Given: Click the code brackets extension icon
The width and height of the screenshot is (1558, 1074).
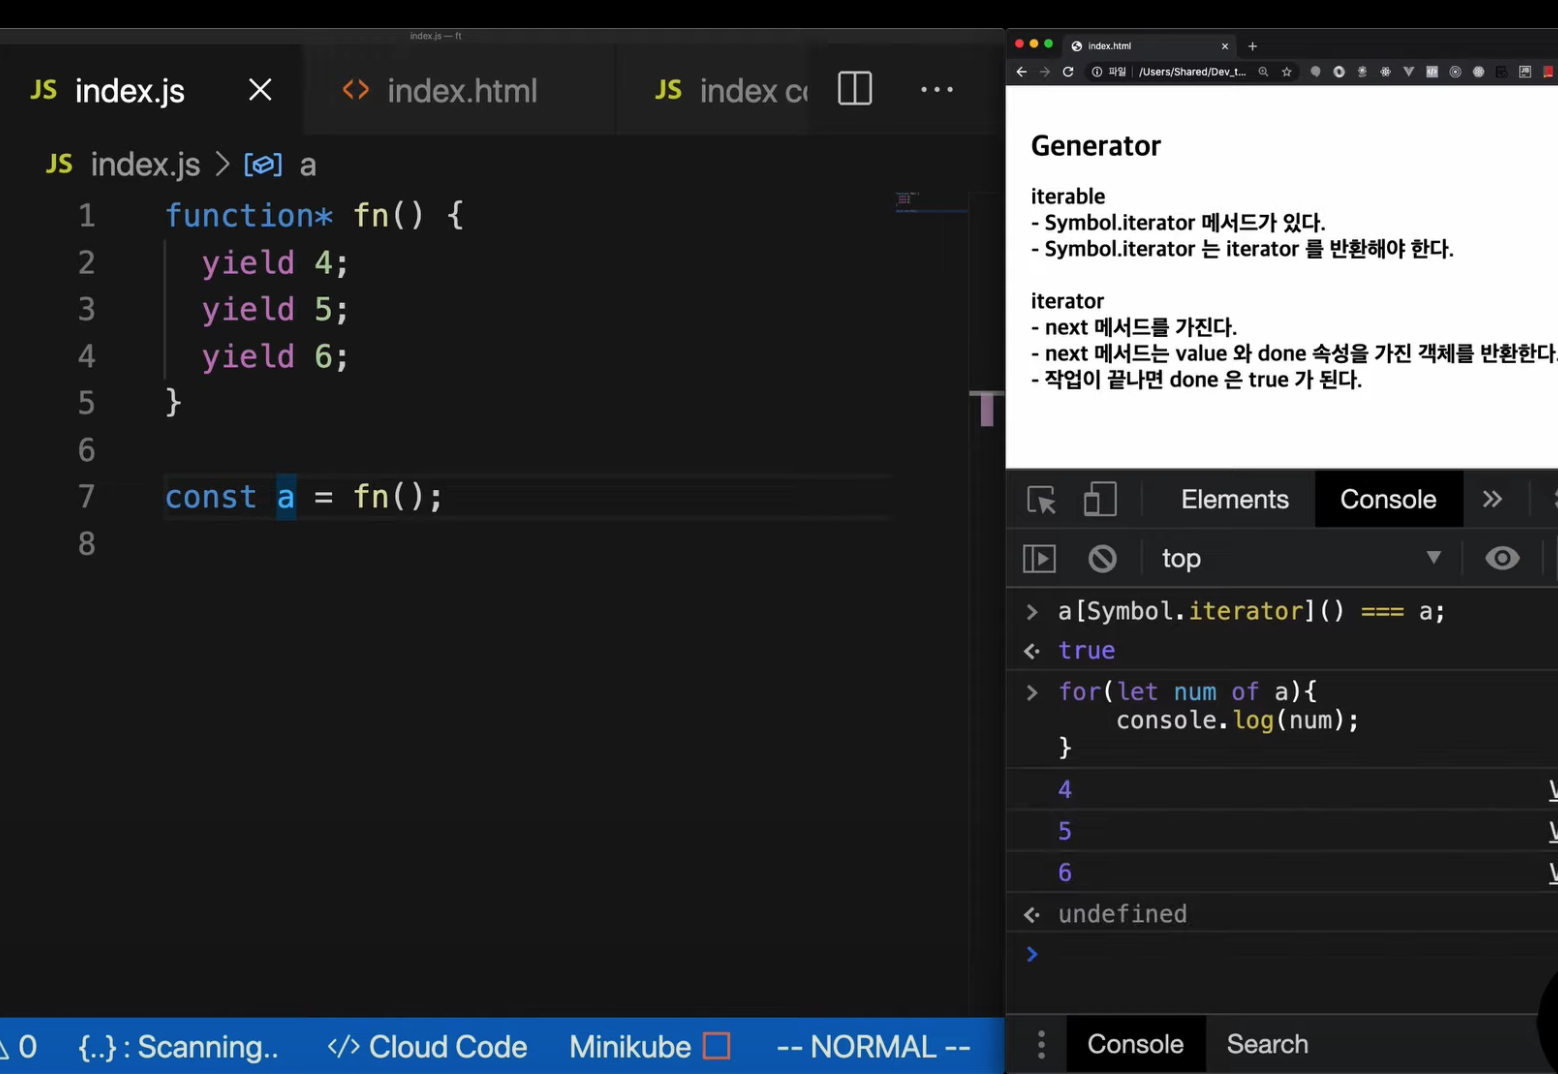Looking at the screenshot, I should (1432, 72).
